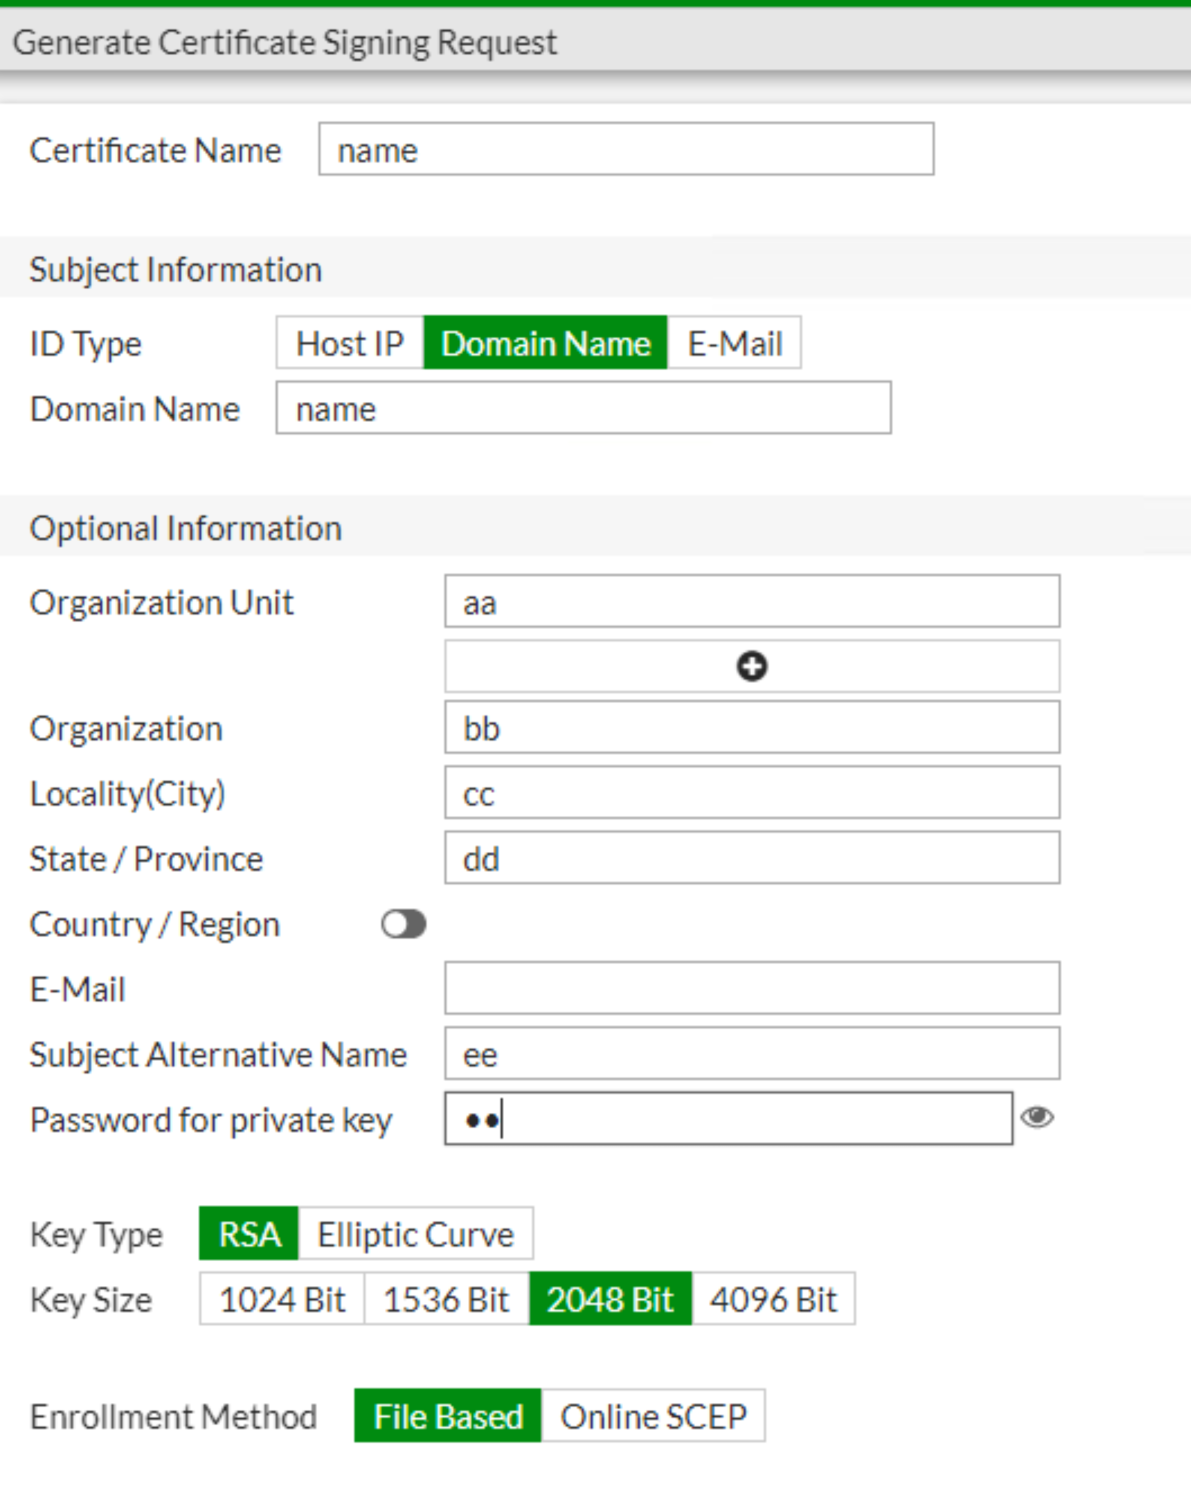Keep Domain Name selected as ID Type
Image resolution: width=1191 pixels, height=1492 pixels.
tap(545, 343)
